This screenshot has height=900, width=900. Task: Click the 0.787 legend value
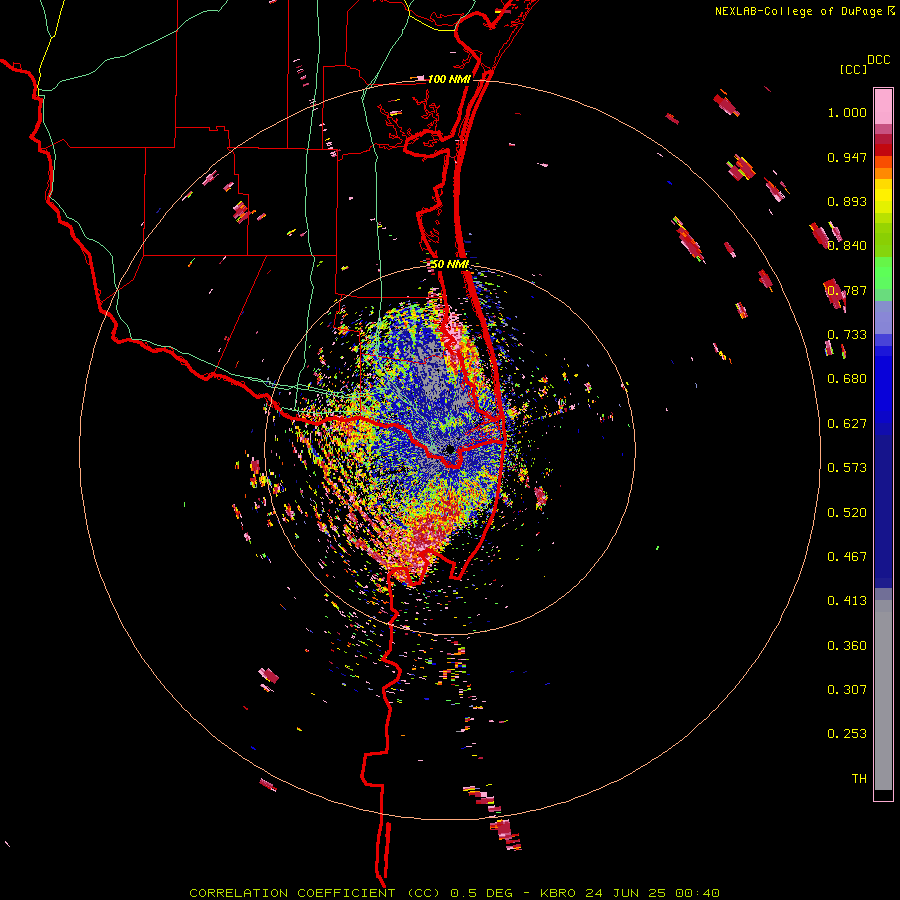(x=847, y=290)
